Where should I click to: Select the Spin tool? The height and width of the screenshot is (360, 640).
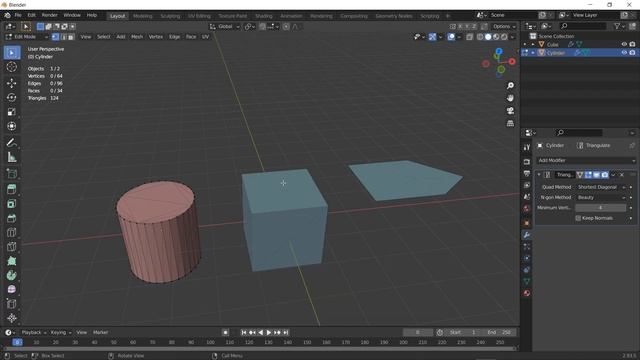(12, 275)
